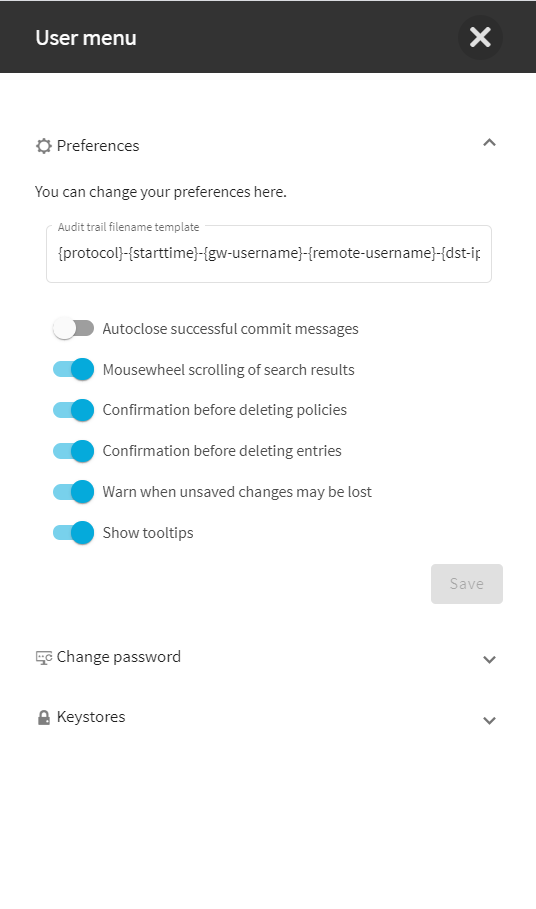
Task: Click the Preferences section heading
Action: click(x=98, y=146)
